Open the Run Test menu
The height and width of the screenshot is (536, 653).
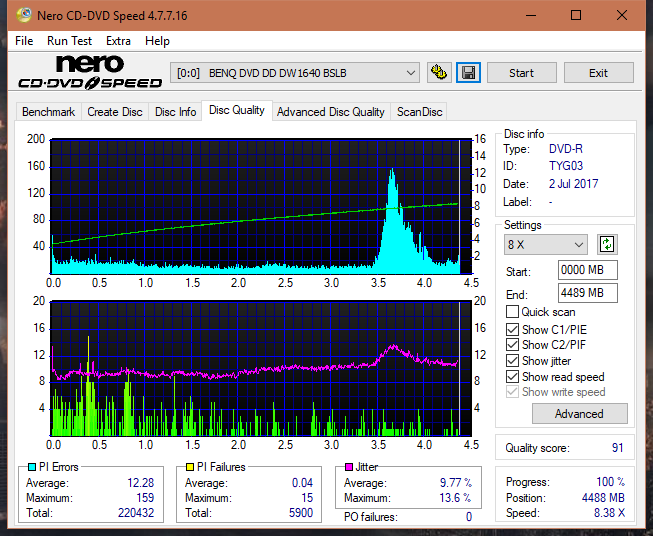(x=69, y=41)
